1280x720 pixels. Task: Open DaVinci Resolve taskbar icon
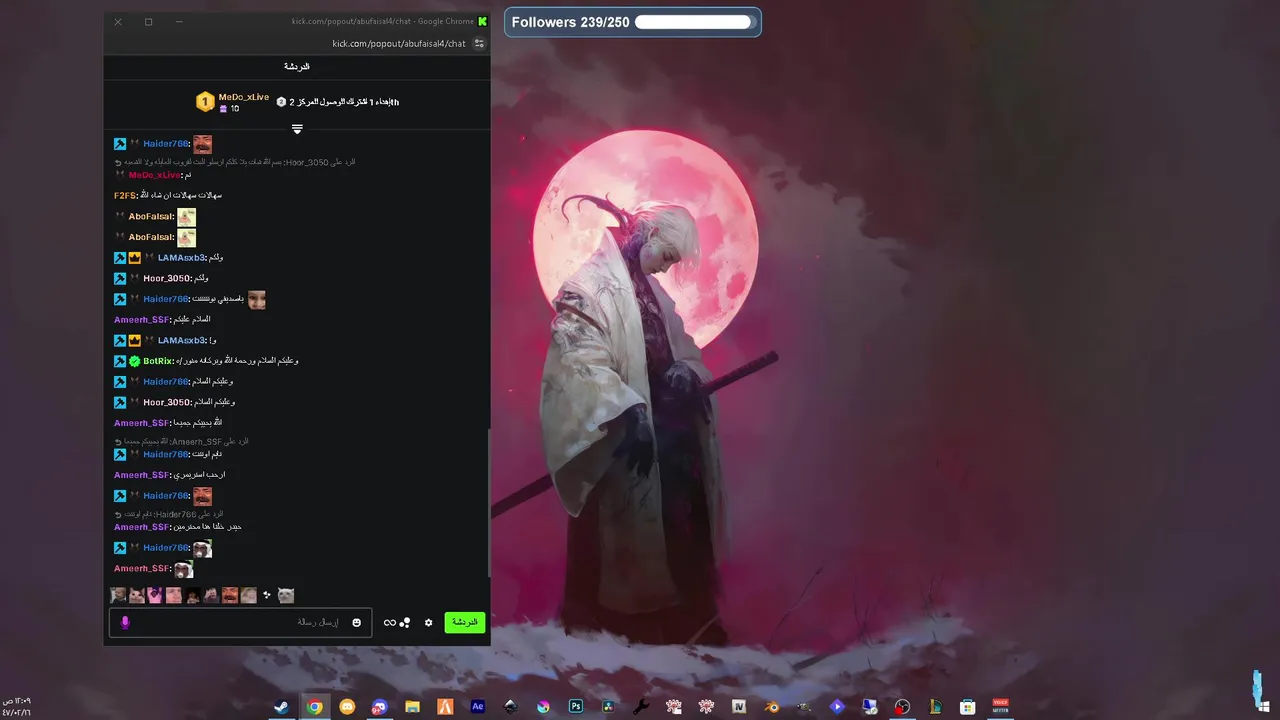[608, 706]
